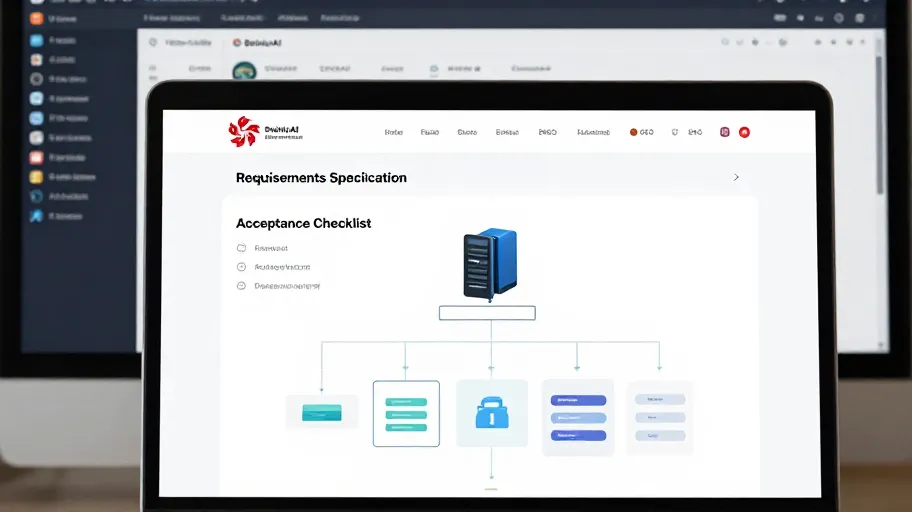Open the yellow icon in the rear monitor sidebar

pyautogui.click(x=37, y=177)
